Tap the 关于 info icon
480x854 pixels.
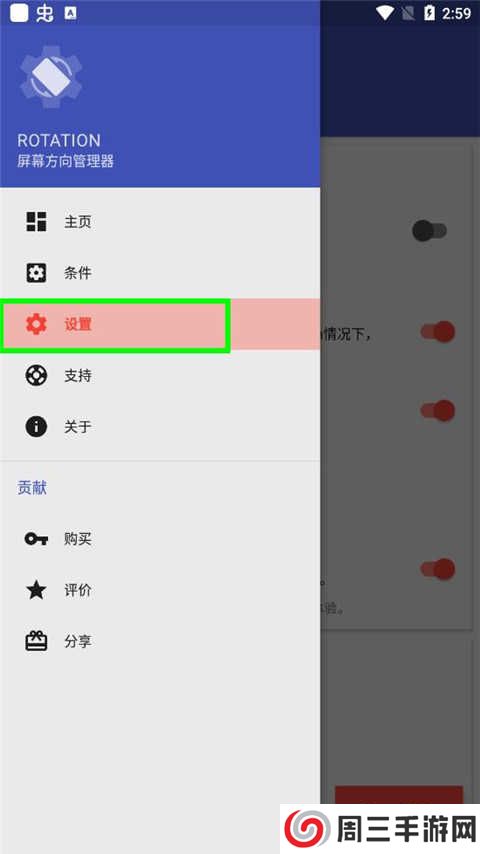(37, 426)
